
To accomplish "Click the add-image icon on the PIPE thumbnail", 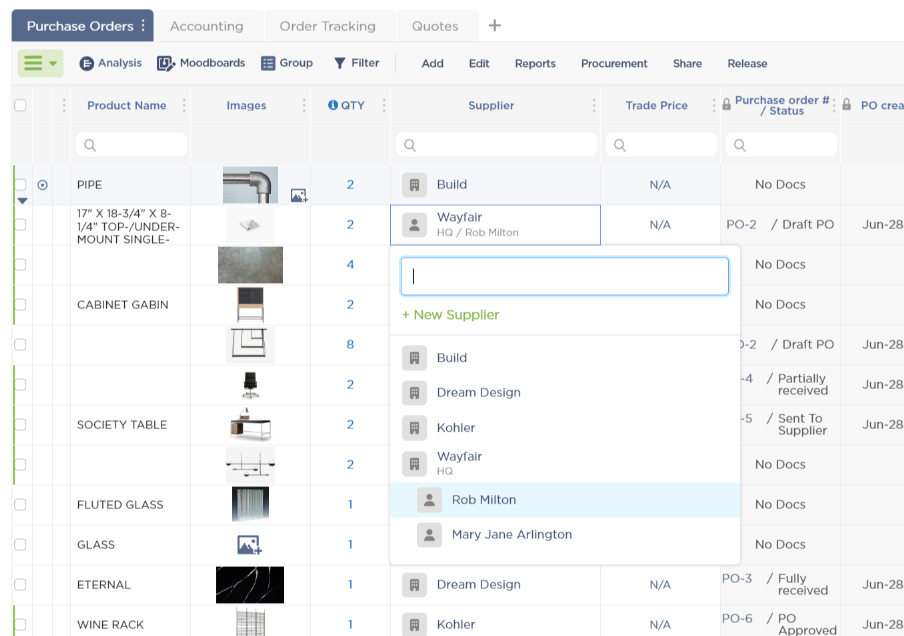I will pyautogui.click(x=298, y=196).
